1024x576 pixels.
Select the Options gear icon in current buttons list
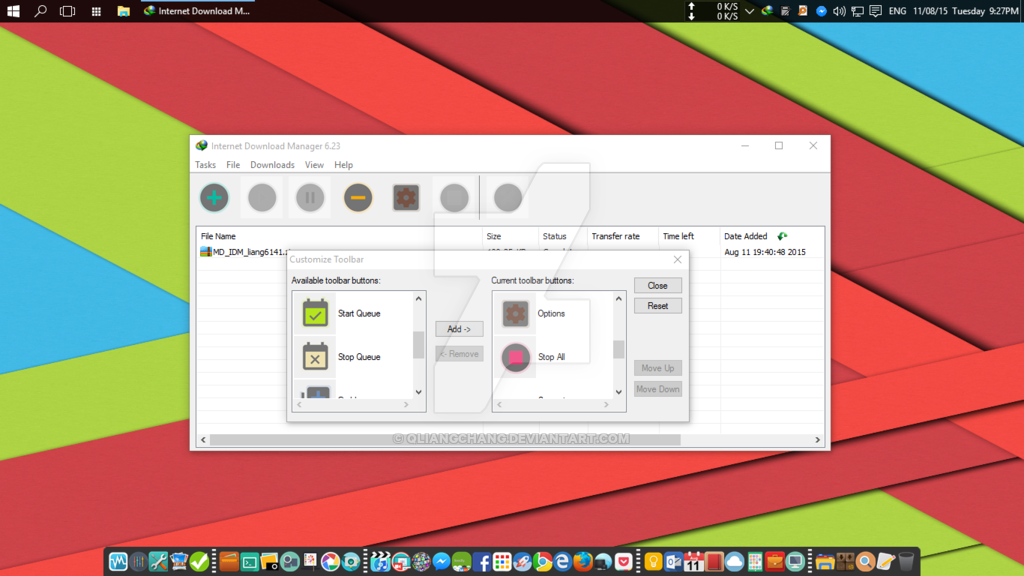[515, 313]
